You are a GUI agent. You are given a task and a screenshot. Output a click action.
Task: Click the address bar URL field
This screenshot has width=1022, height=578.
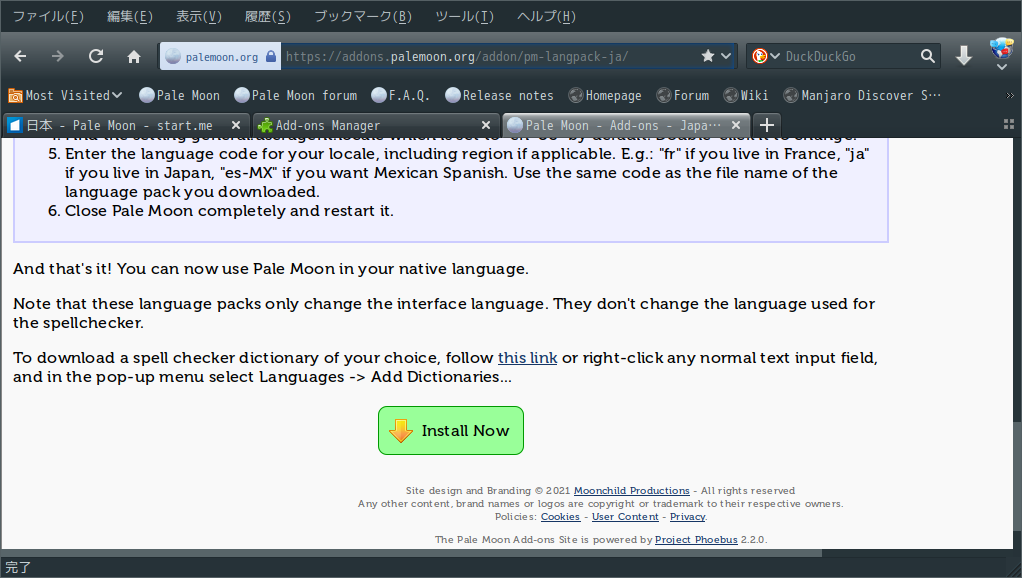tap(489, 57)
